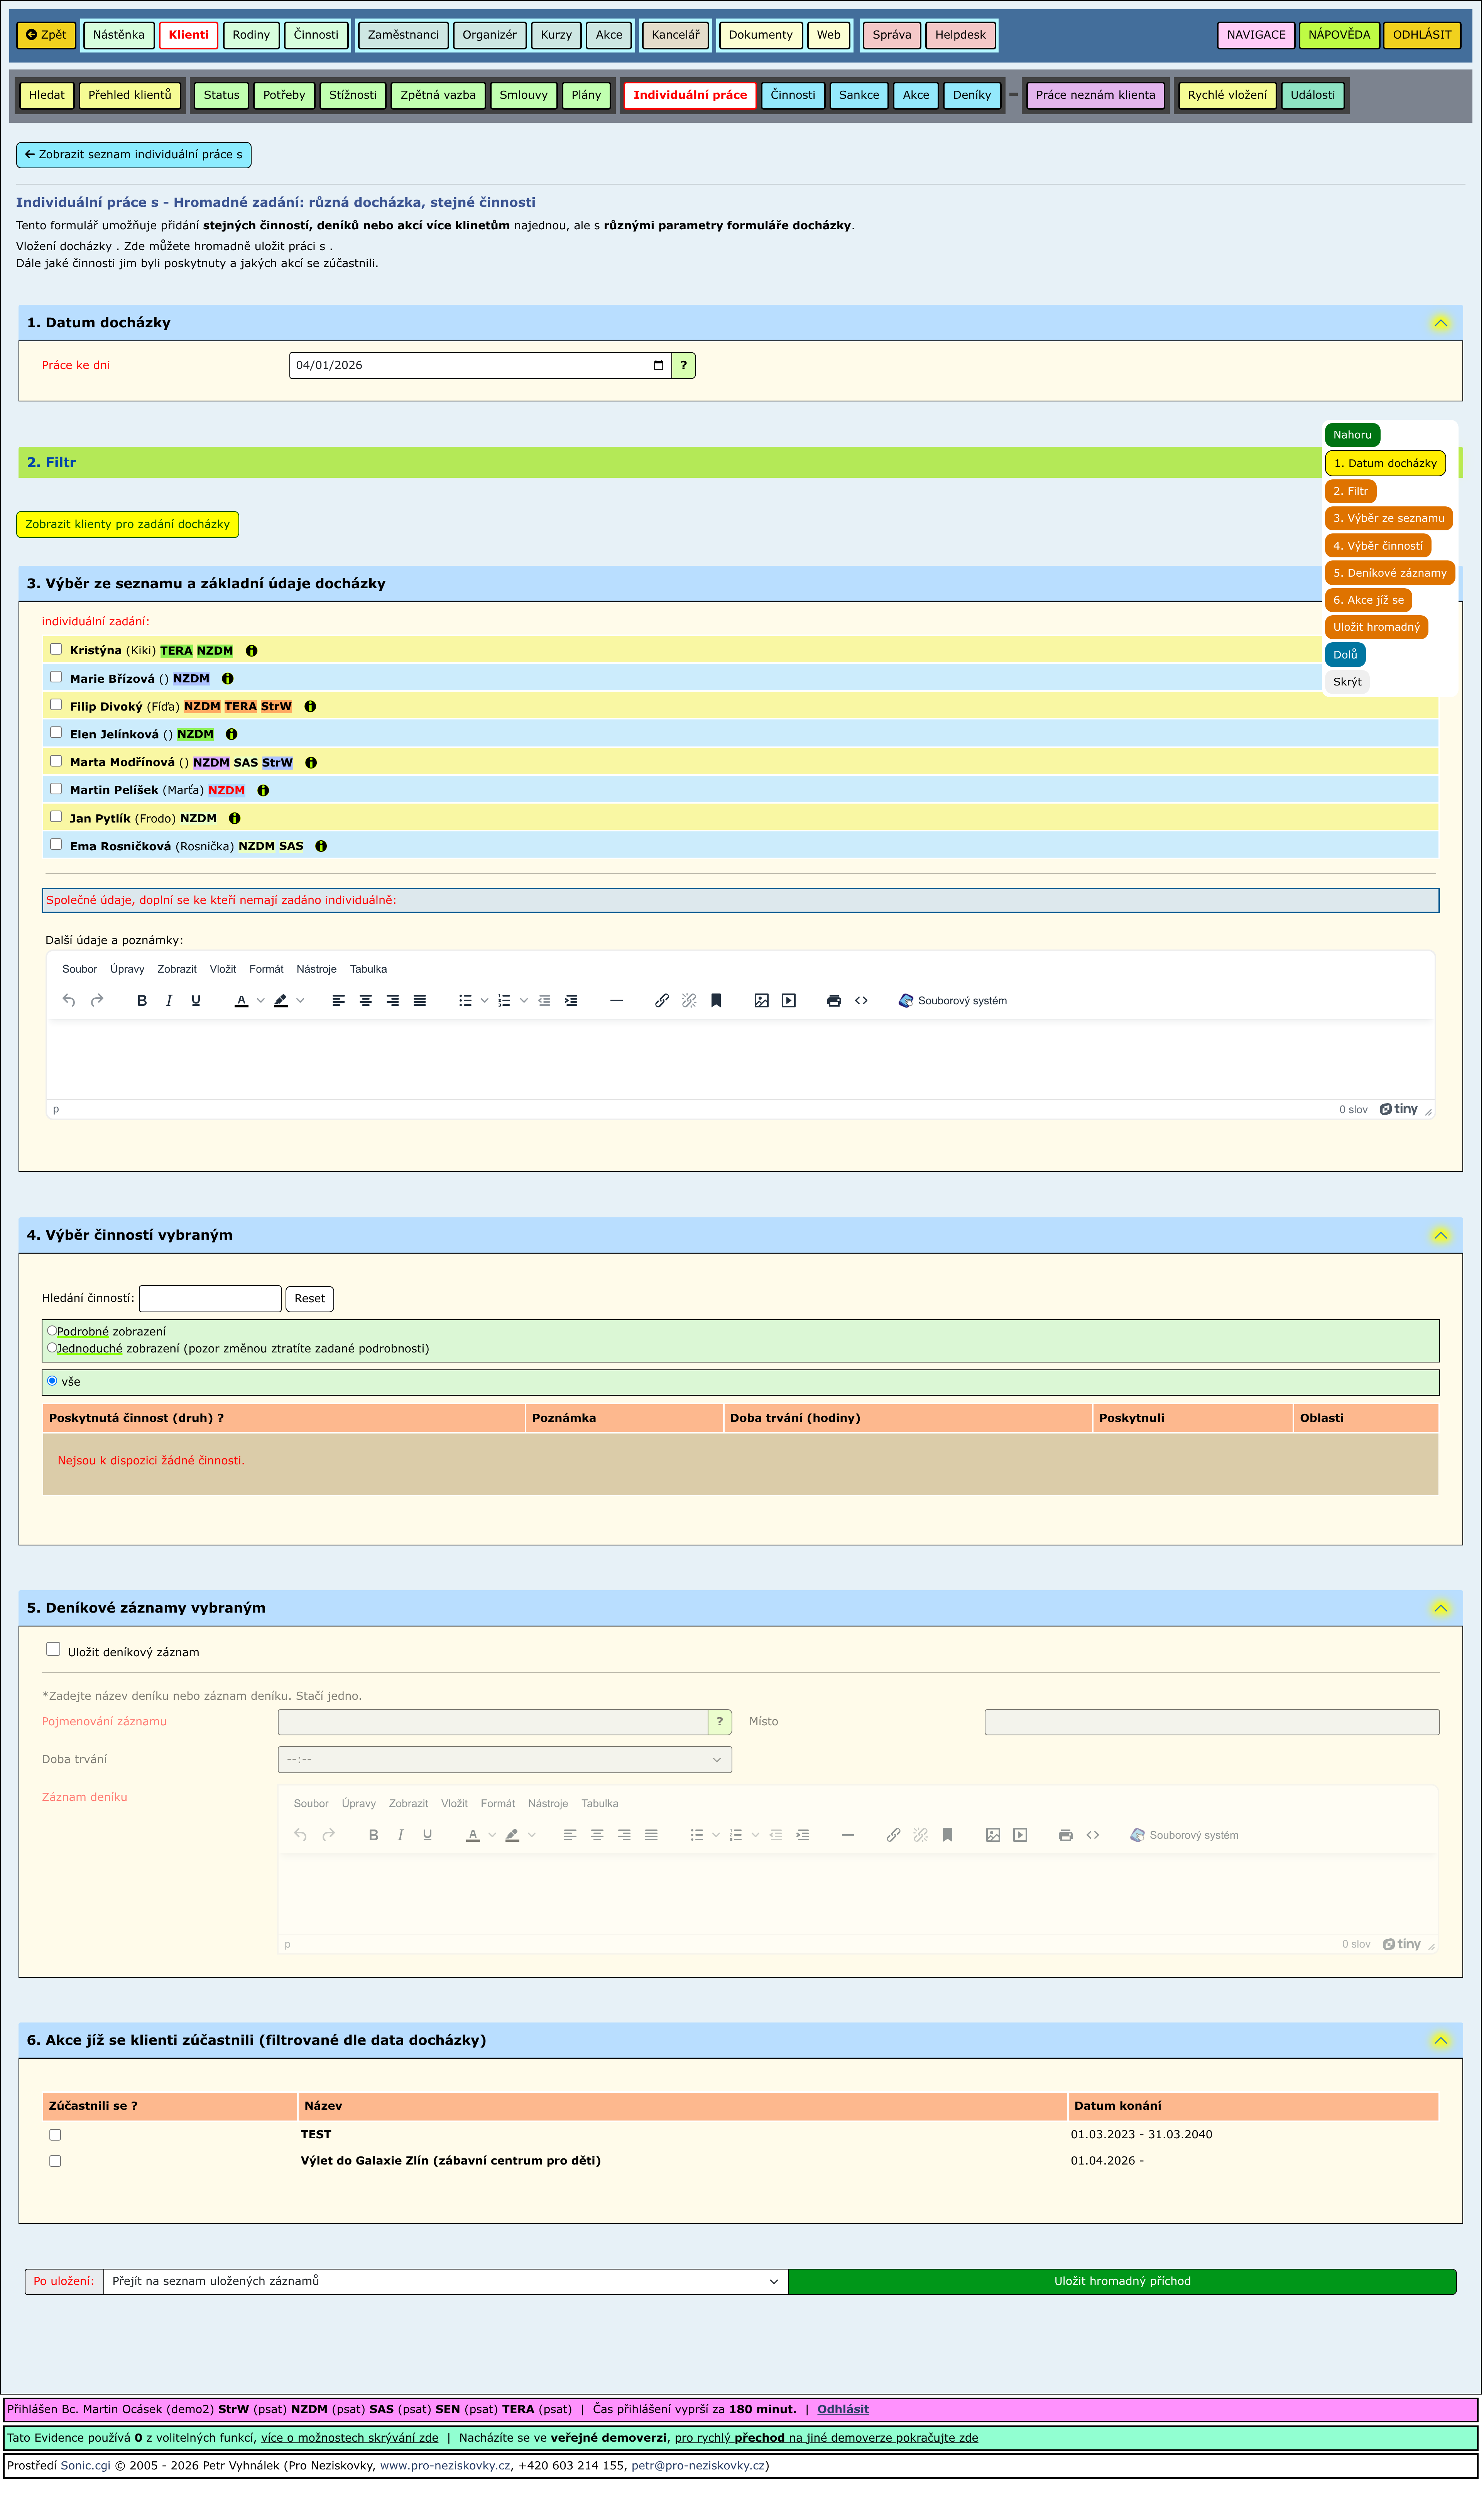
Task: Open bullet list style dropdown in Další údaje editor
Action: [x=485, y=1001]
